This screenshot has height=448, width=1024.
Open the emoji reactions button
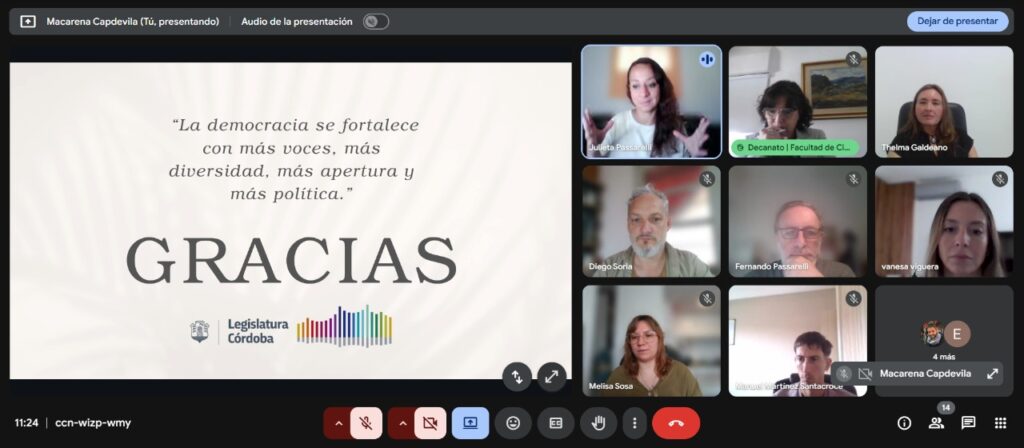[513, 423]
